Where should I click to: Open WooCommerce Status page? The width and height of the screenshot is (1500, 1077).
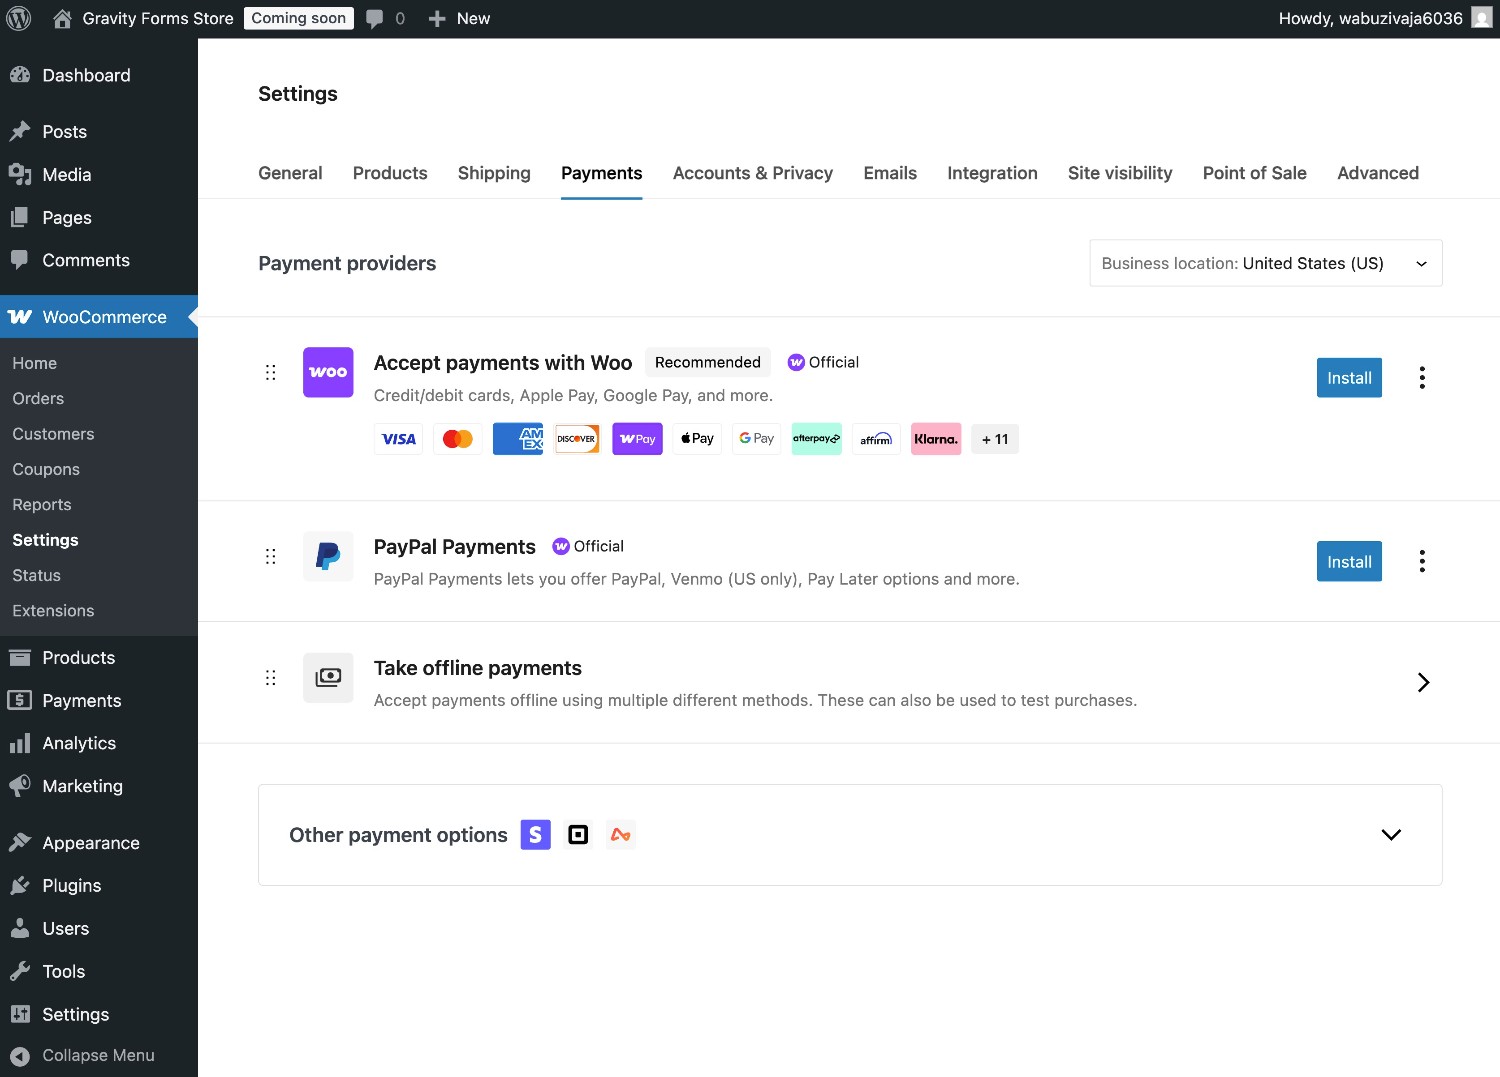37,575
